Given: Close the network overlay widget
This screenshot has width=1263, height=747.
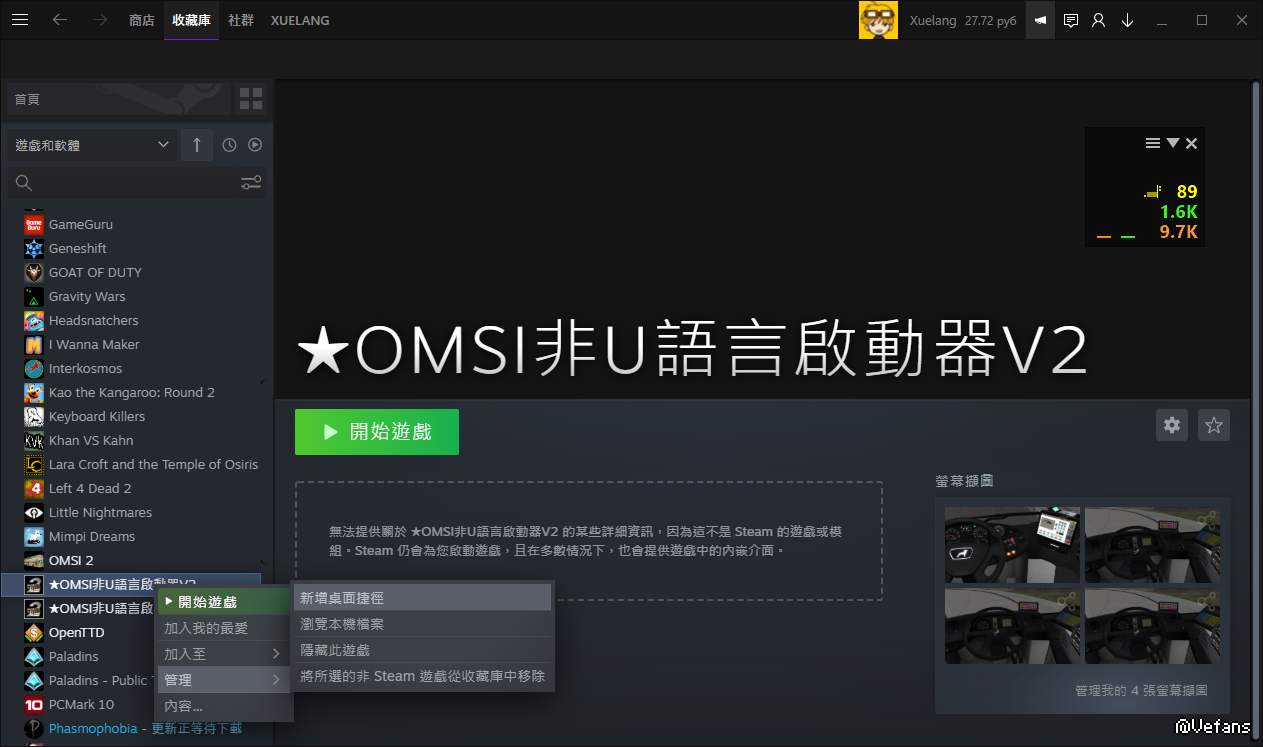Looking at the screenshot, I should click(1191, 143).
